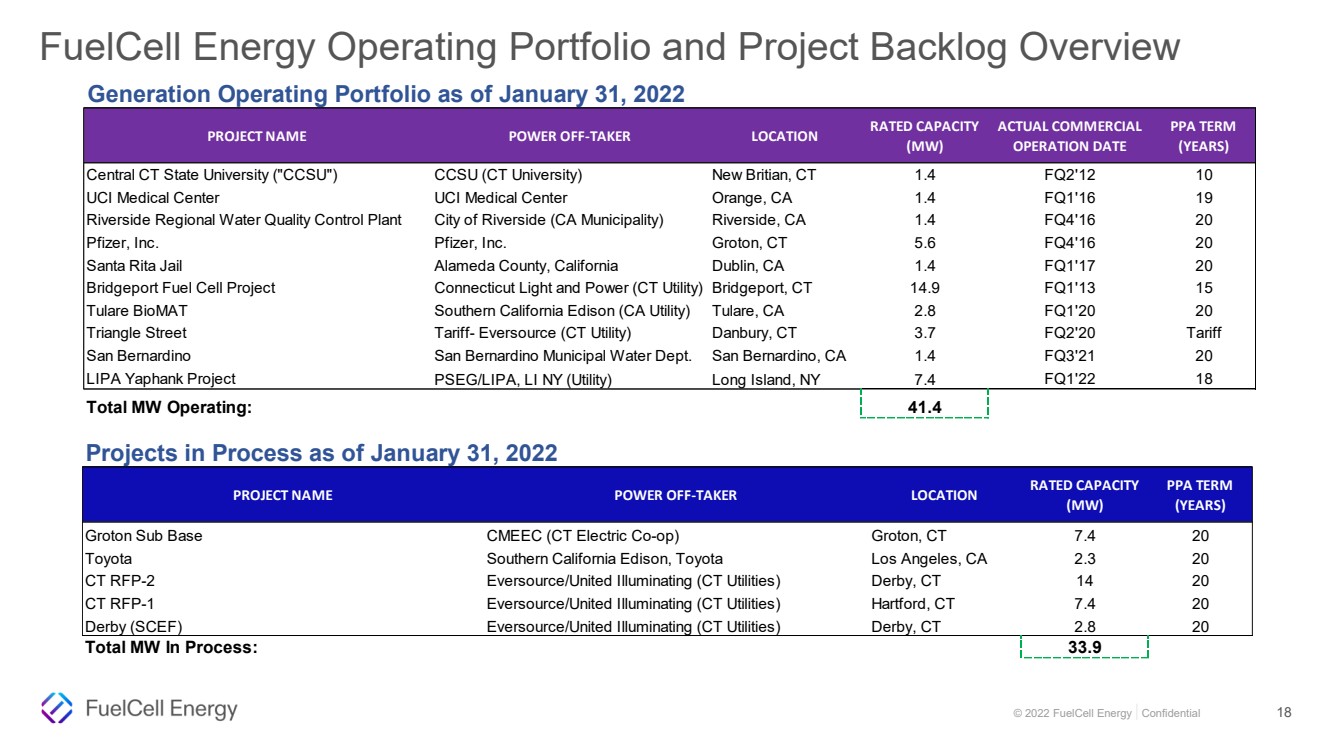Select "City of Riverside (CA Municipality)"

tap(549, 220)
